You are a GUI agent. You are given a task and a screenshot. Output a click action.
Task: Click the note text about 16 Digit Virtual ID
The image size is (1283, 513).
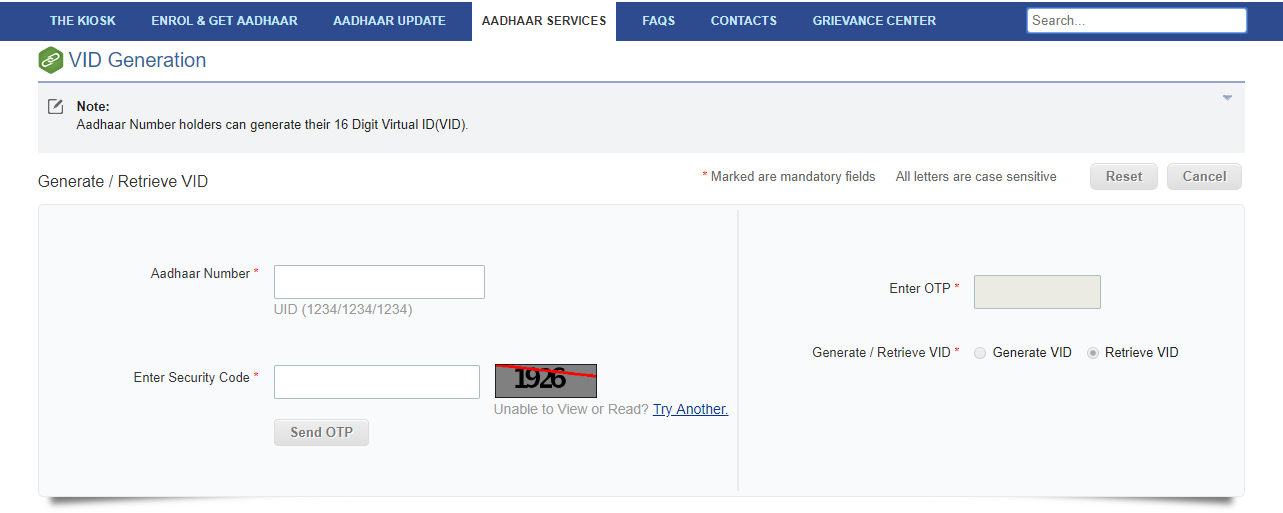click(x=273, y=126)
